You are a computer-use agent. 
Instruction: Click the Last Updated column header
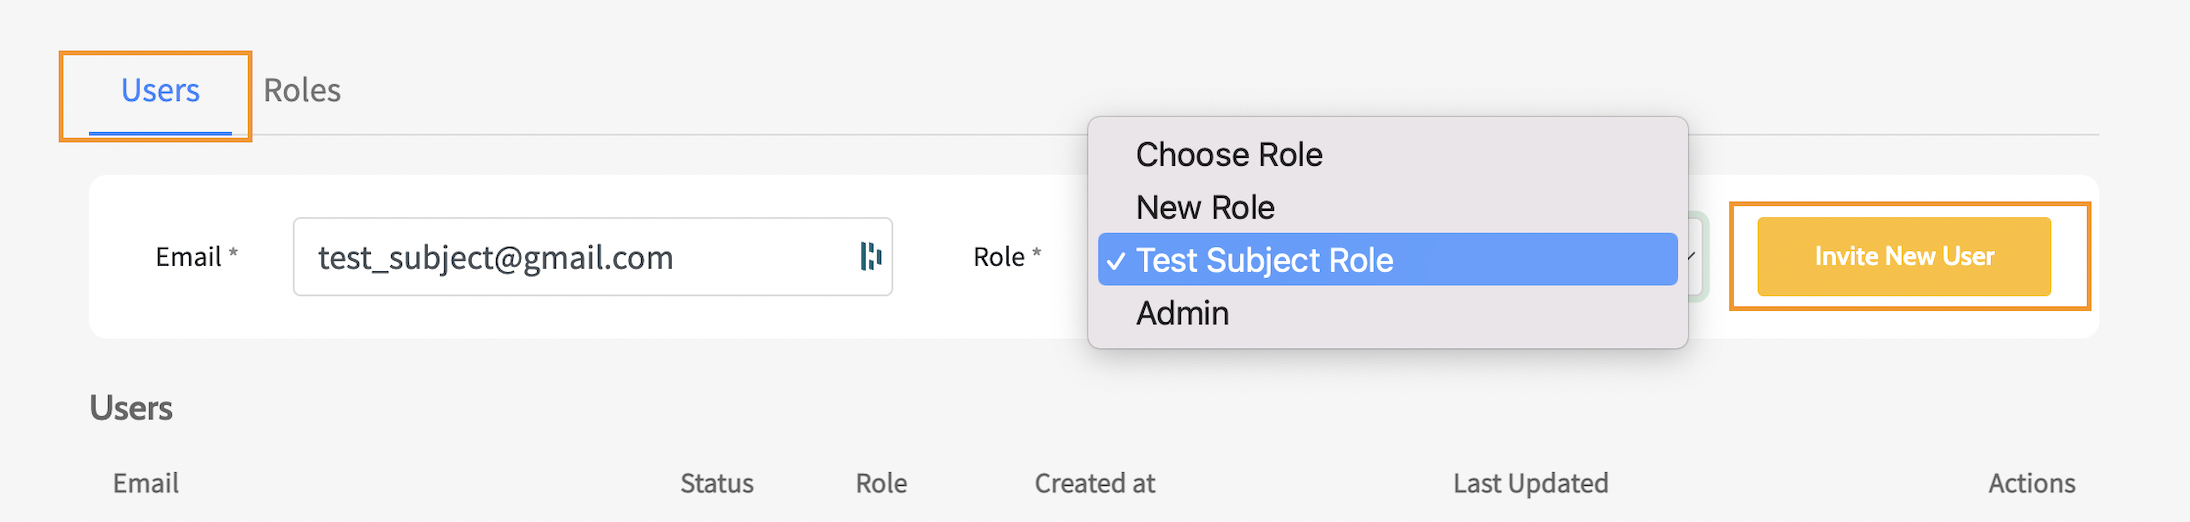1530,484
